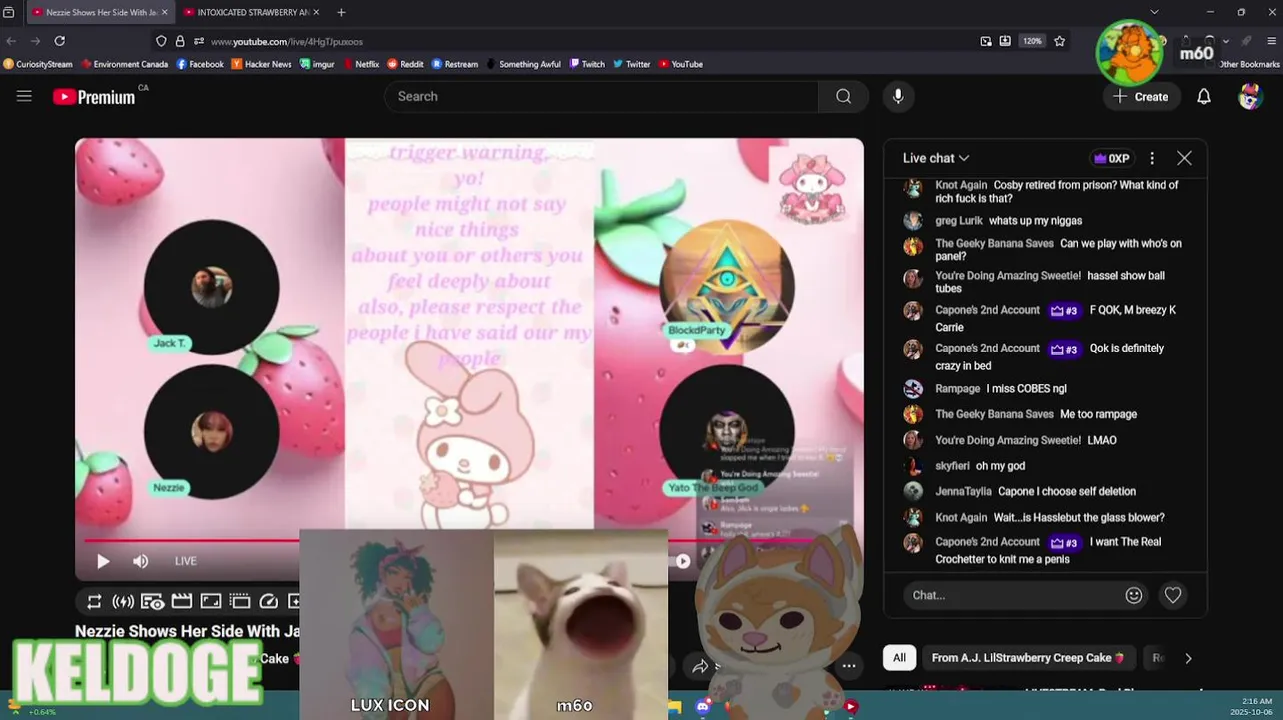Viewport: 1283px width, 720px height.
Task: Click chat username Knot Again about Cosby
Action: pyautogui.click(x=960, y=185)
